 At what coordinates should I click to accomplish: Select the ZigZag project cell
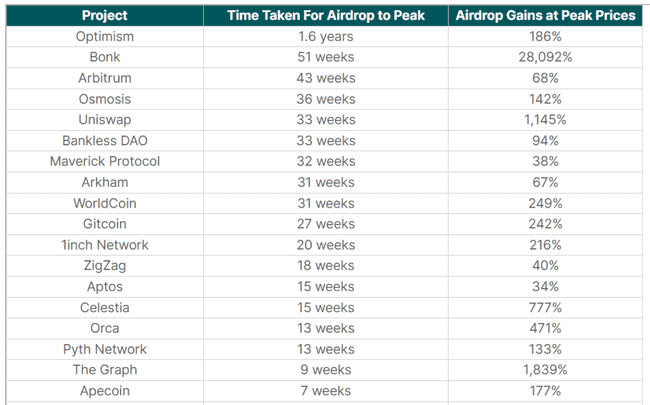[x=105, y=266]
